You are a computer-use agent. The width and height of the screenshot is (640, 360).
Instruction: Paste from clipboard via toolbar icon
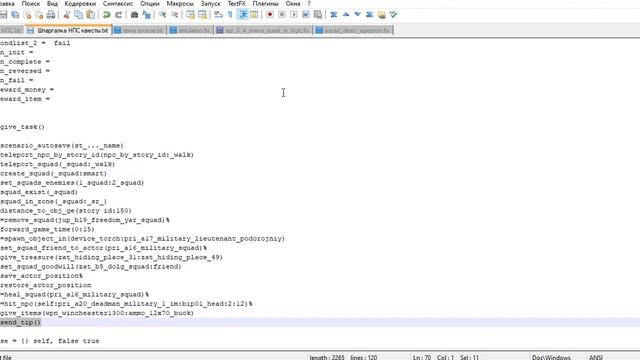tap(91, 15)
